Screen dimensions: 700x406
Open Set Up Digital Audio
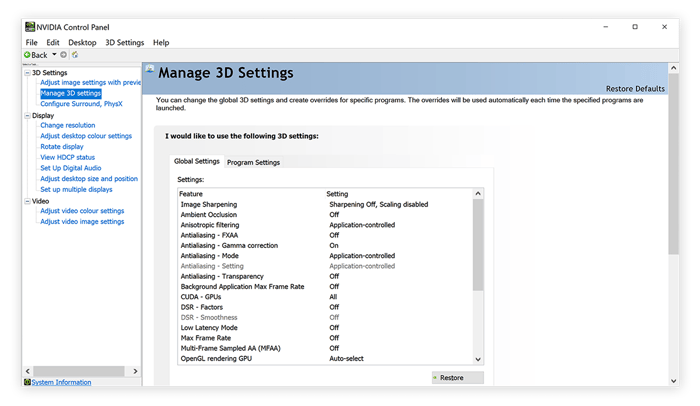(x=71, y=168)
